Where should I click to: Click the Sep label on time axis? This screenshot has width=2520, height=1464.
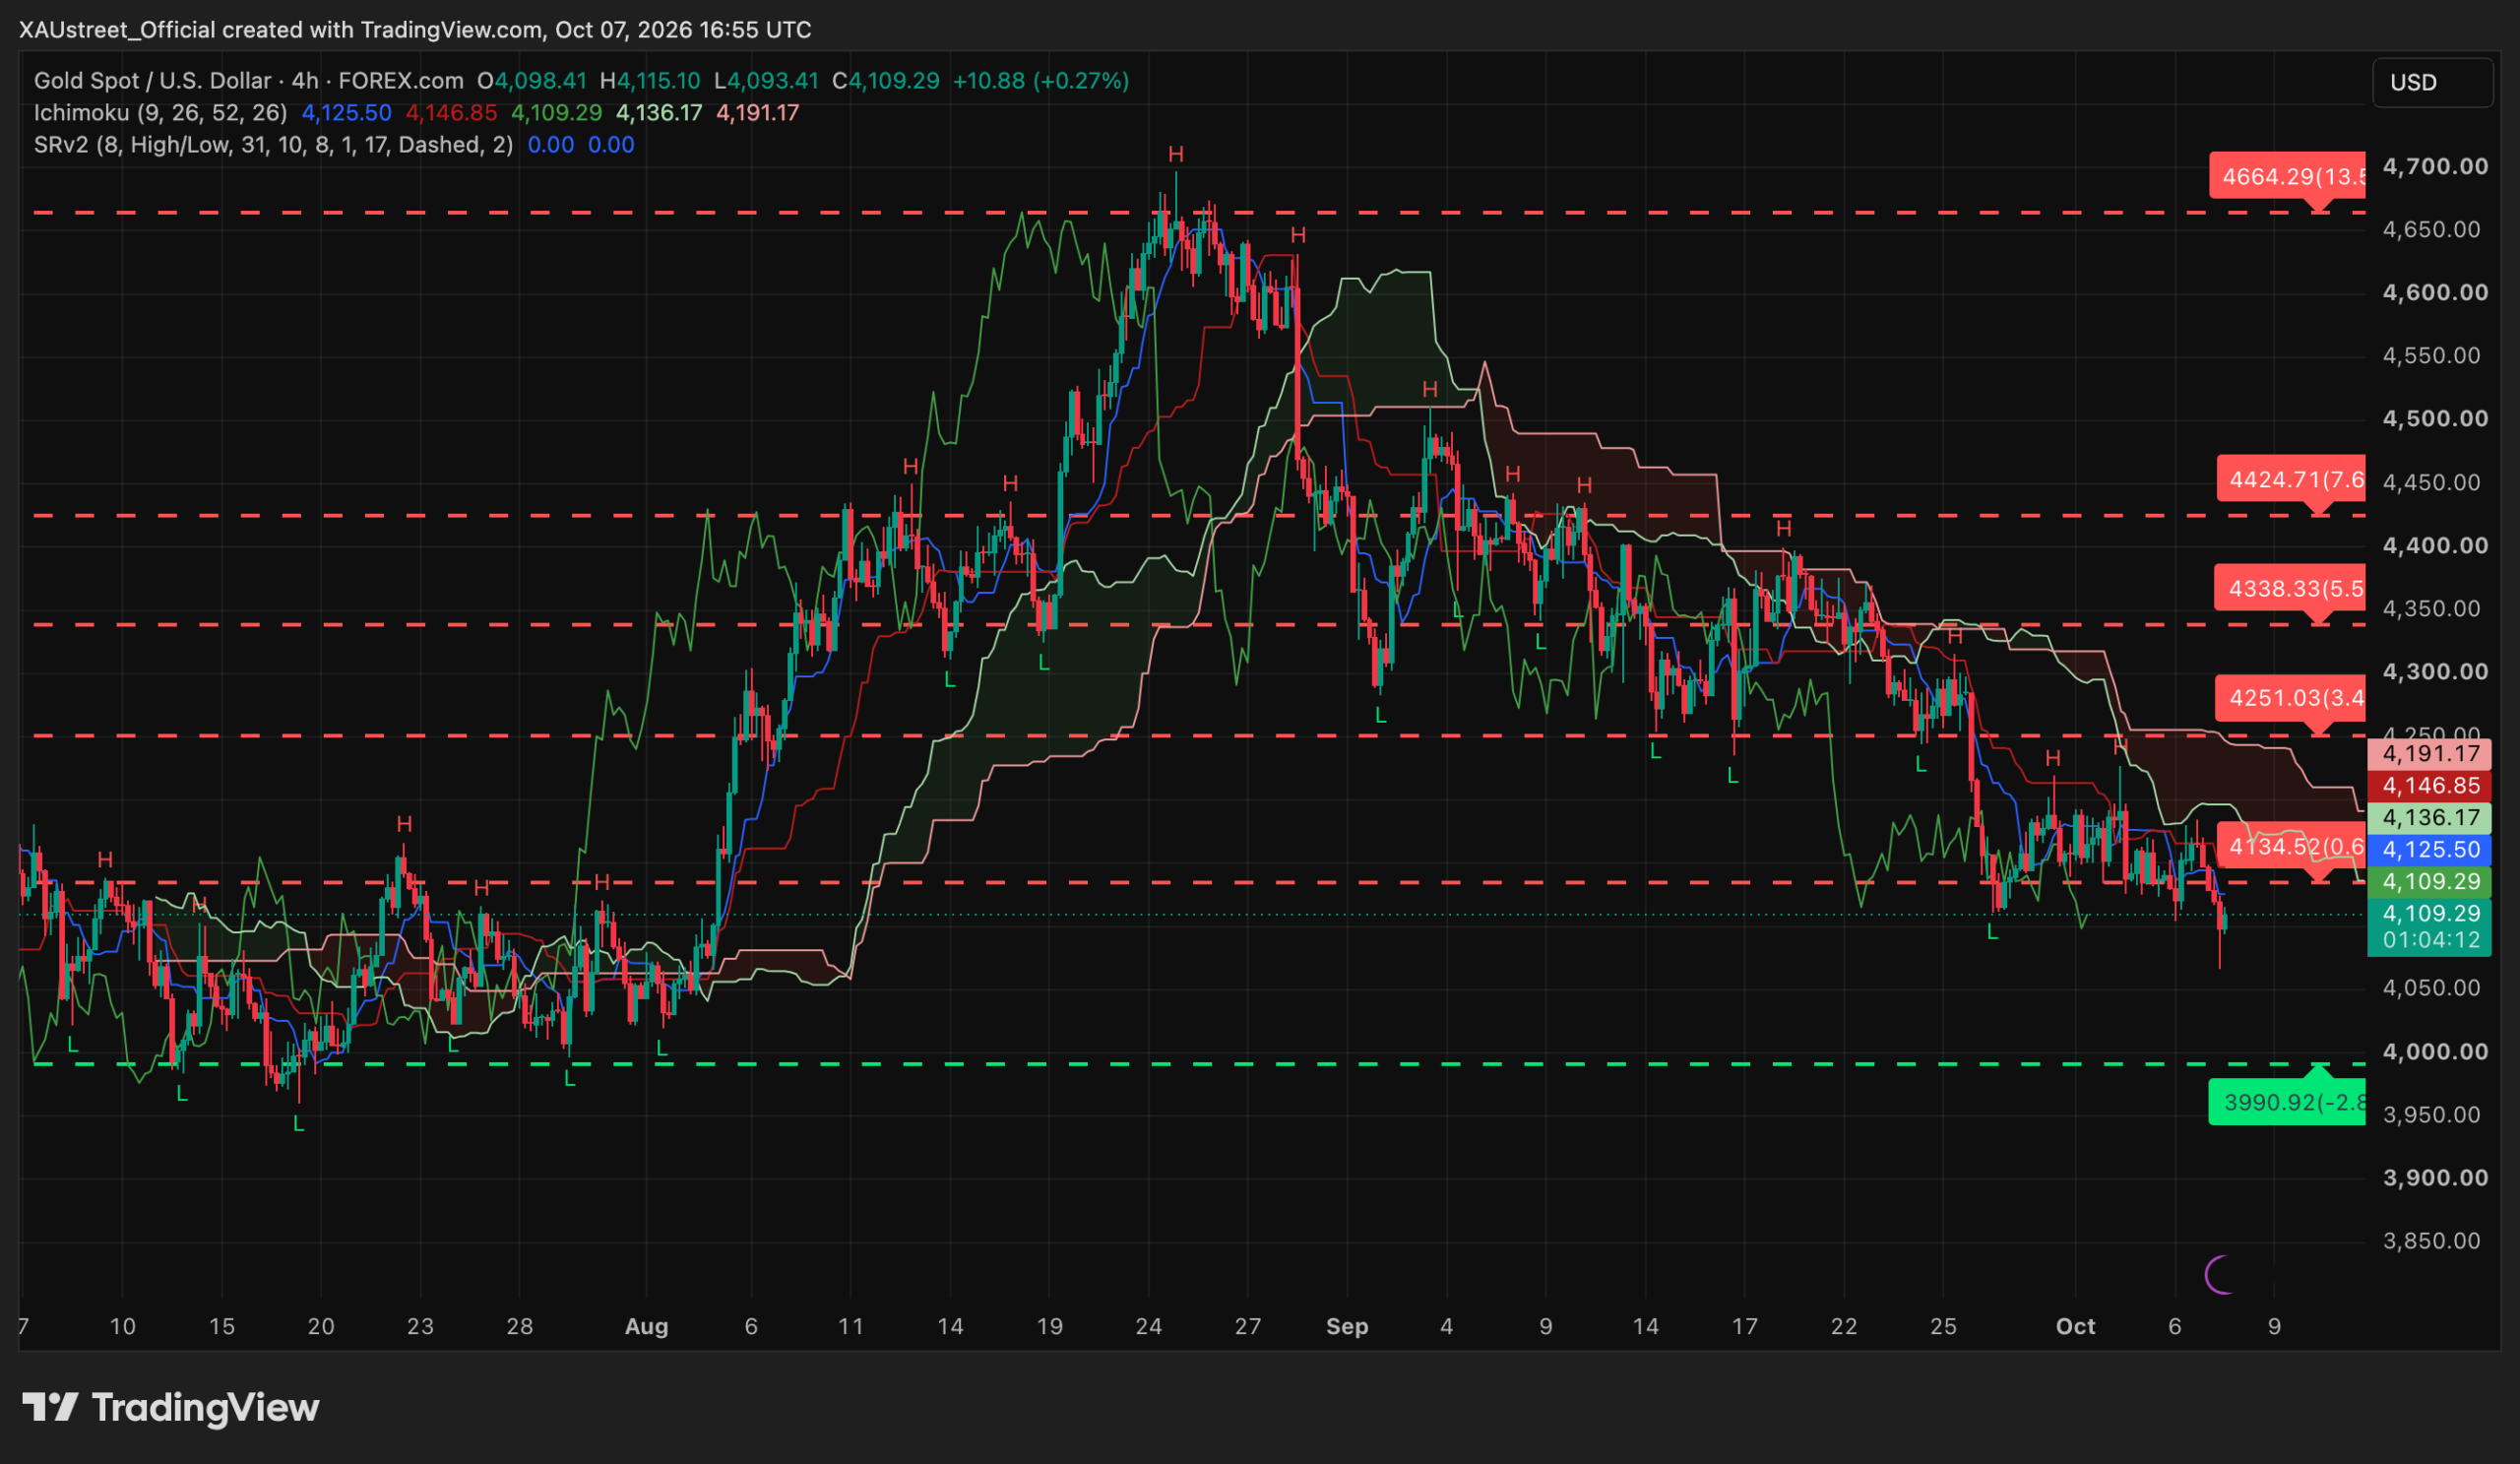pos(1346,1327)
